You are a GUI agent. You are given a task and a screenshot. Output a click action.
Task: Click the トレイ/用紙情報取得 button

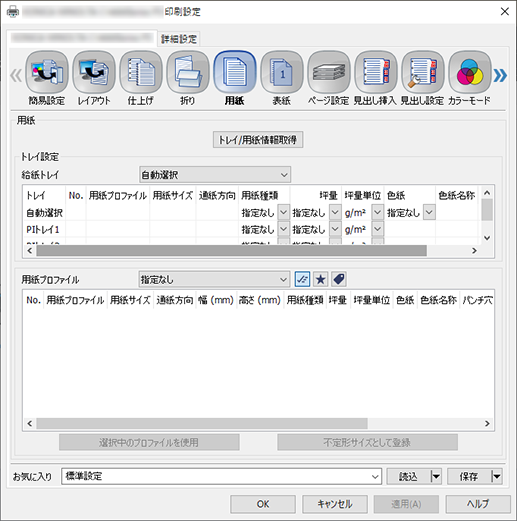tap(258, 140)
